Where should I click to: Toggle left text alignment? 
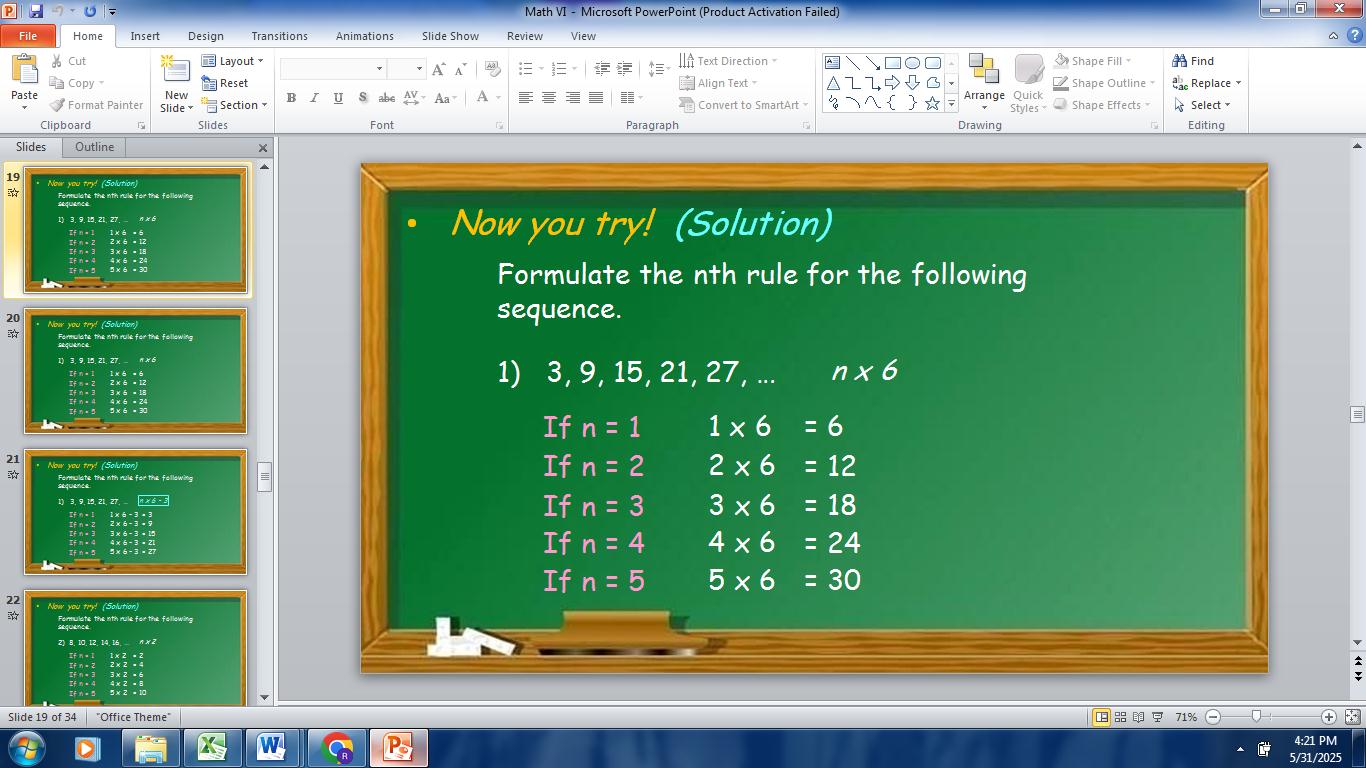point(525,98)
